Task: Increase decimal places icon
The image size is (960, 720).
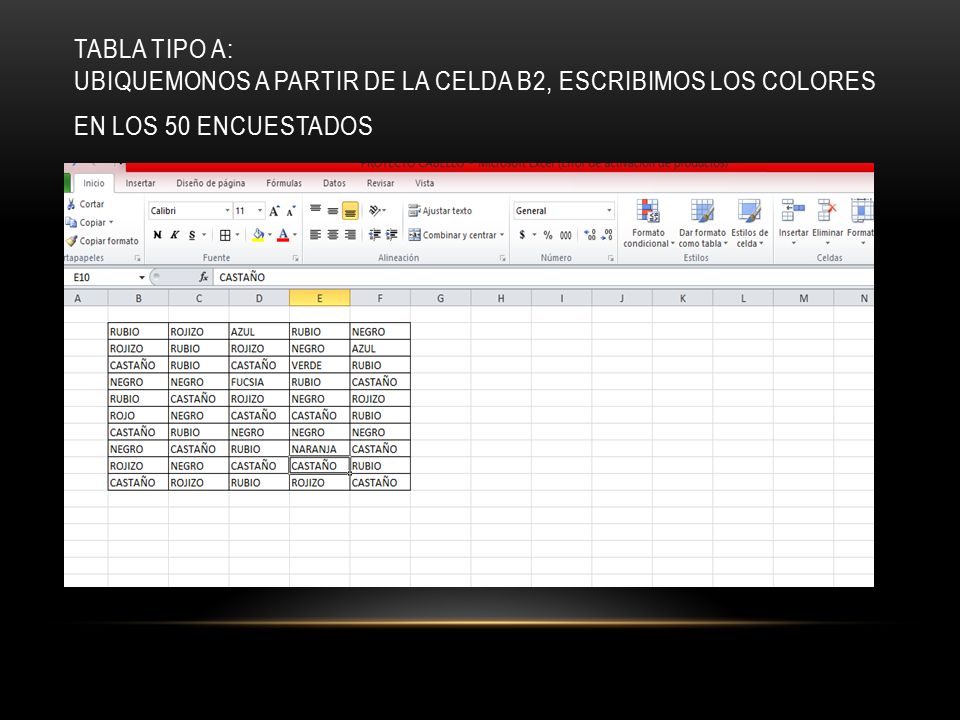Action: (590, 235)
